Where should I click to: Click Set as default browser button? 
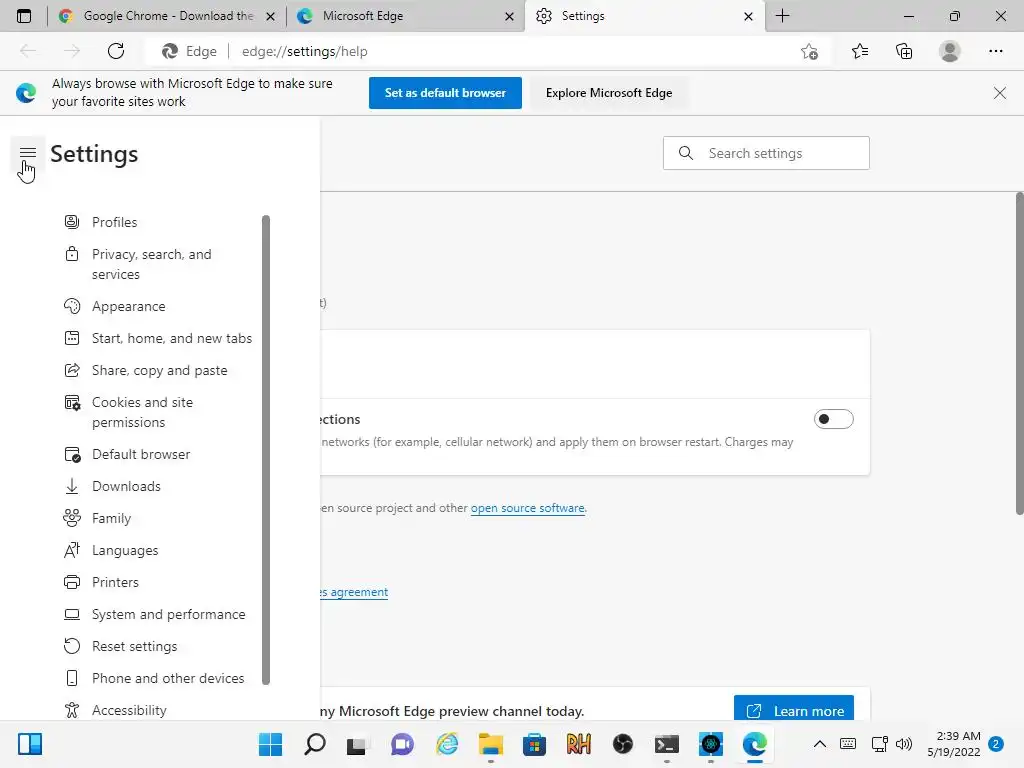click(x=445, y=93)
